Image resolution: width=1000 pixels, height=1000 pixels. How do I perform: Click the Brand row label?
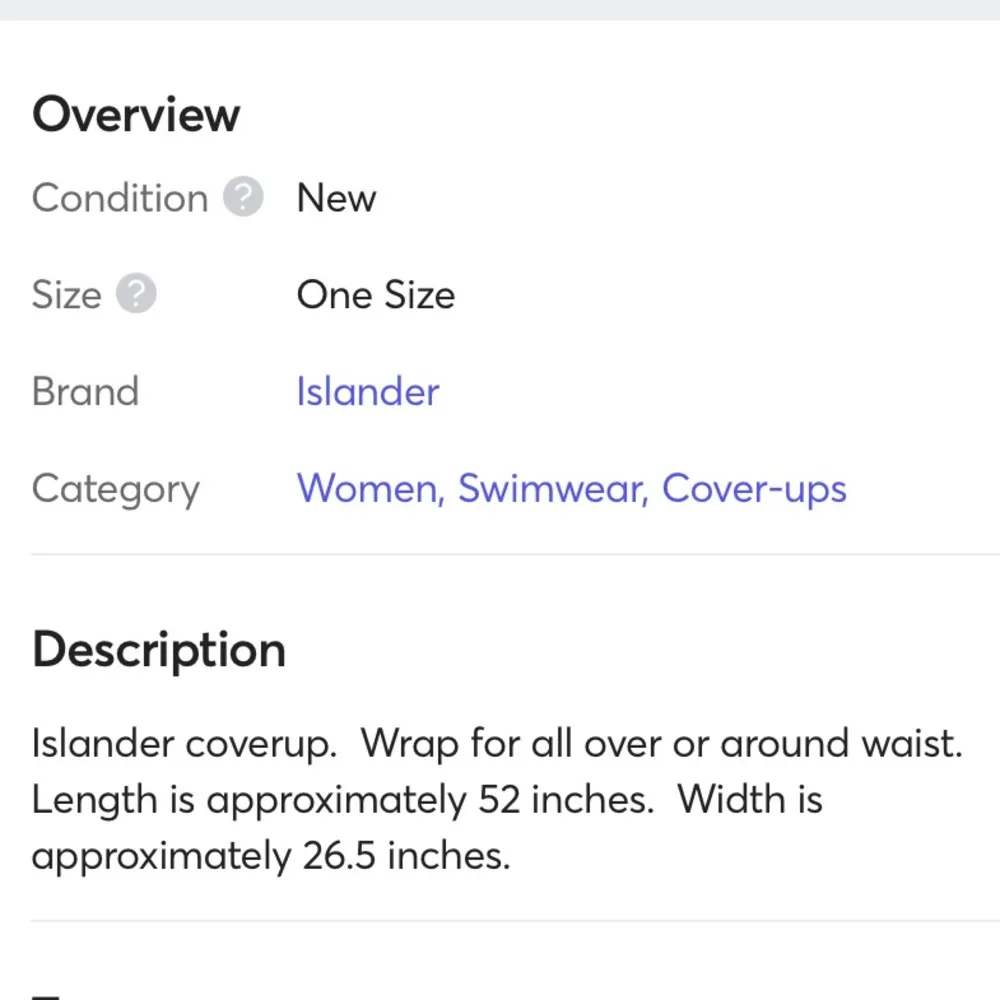85,391
